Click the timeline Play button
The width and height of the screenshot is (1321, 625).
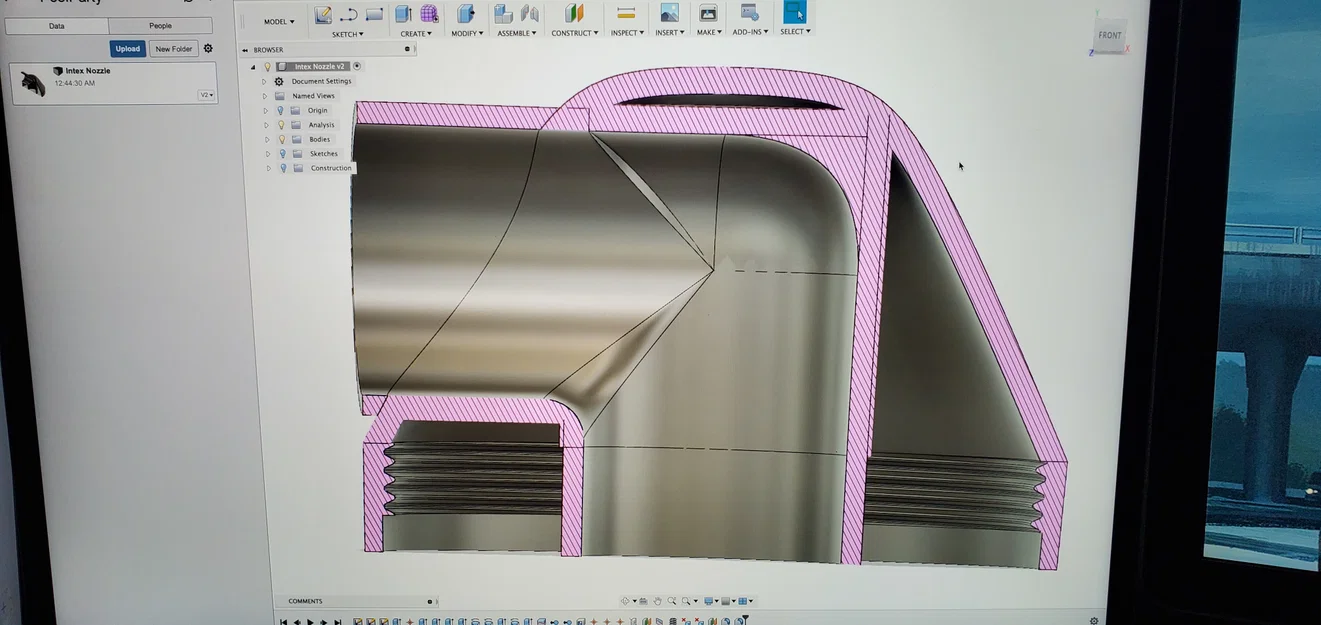point(310,622)
